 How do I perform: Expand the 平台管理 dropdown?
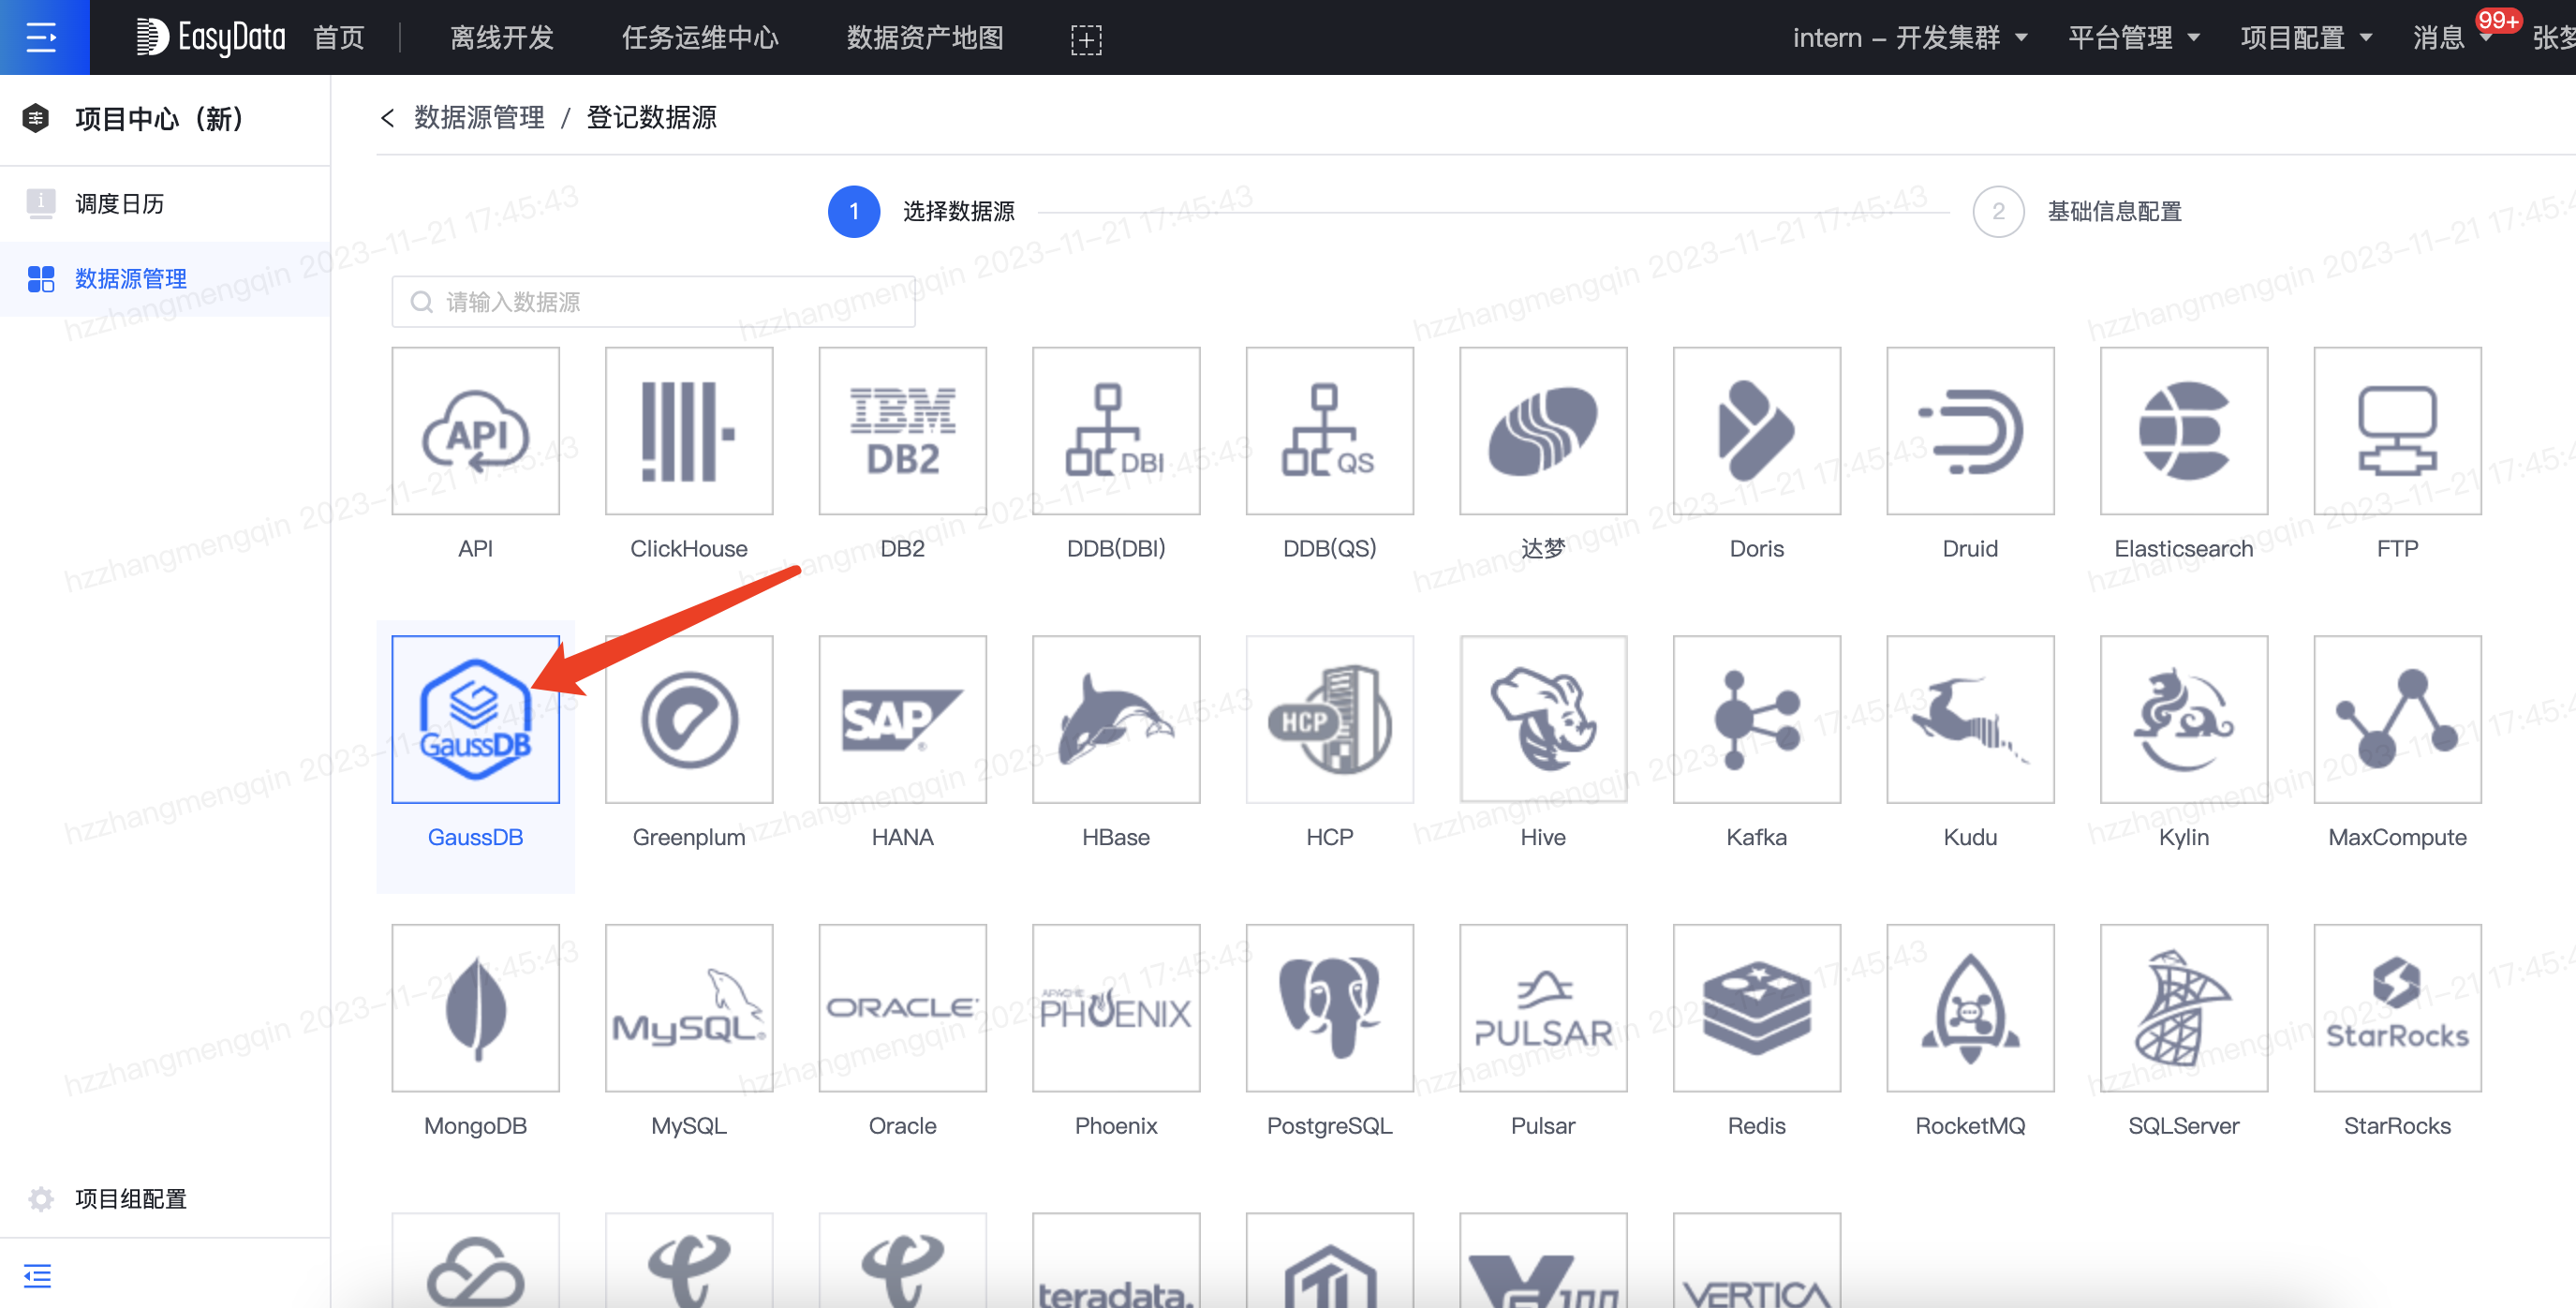coord(2133,38)
